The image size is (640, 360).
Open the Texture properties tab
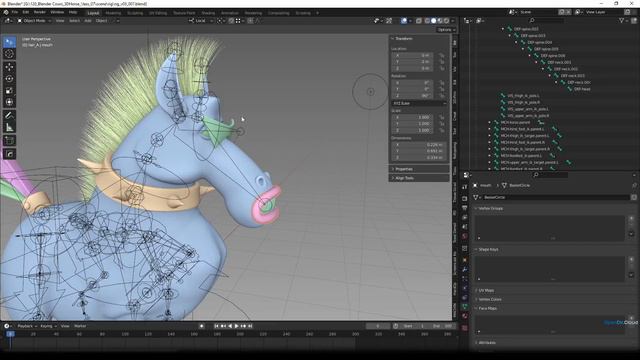pos(465,327)
